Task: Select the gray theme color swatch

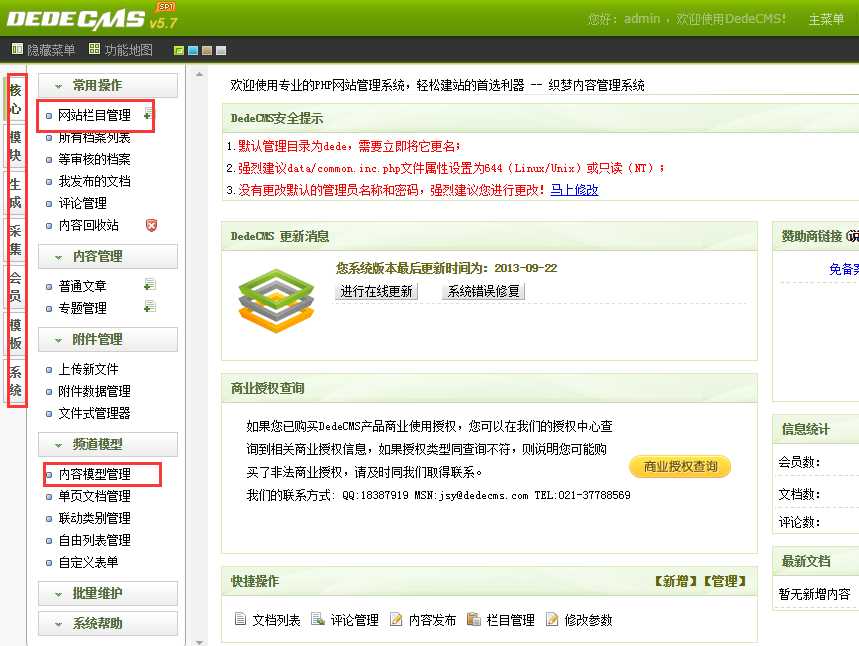Action: (221, 50)
